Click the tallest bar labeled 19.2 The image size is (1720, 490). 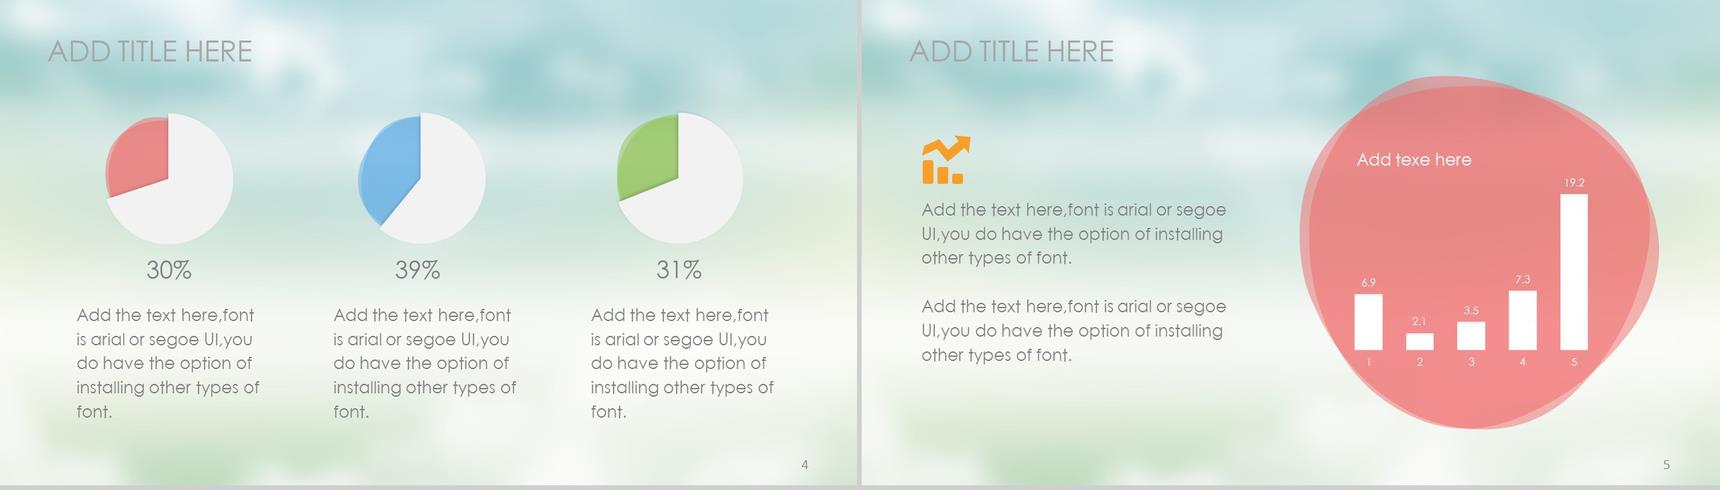pyautogui.click(x=1574, y=272)
